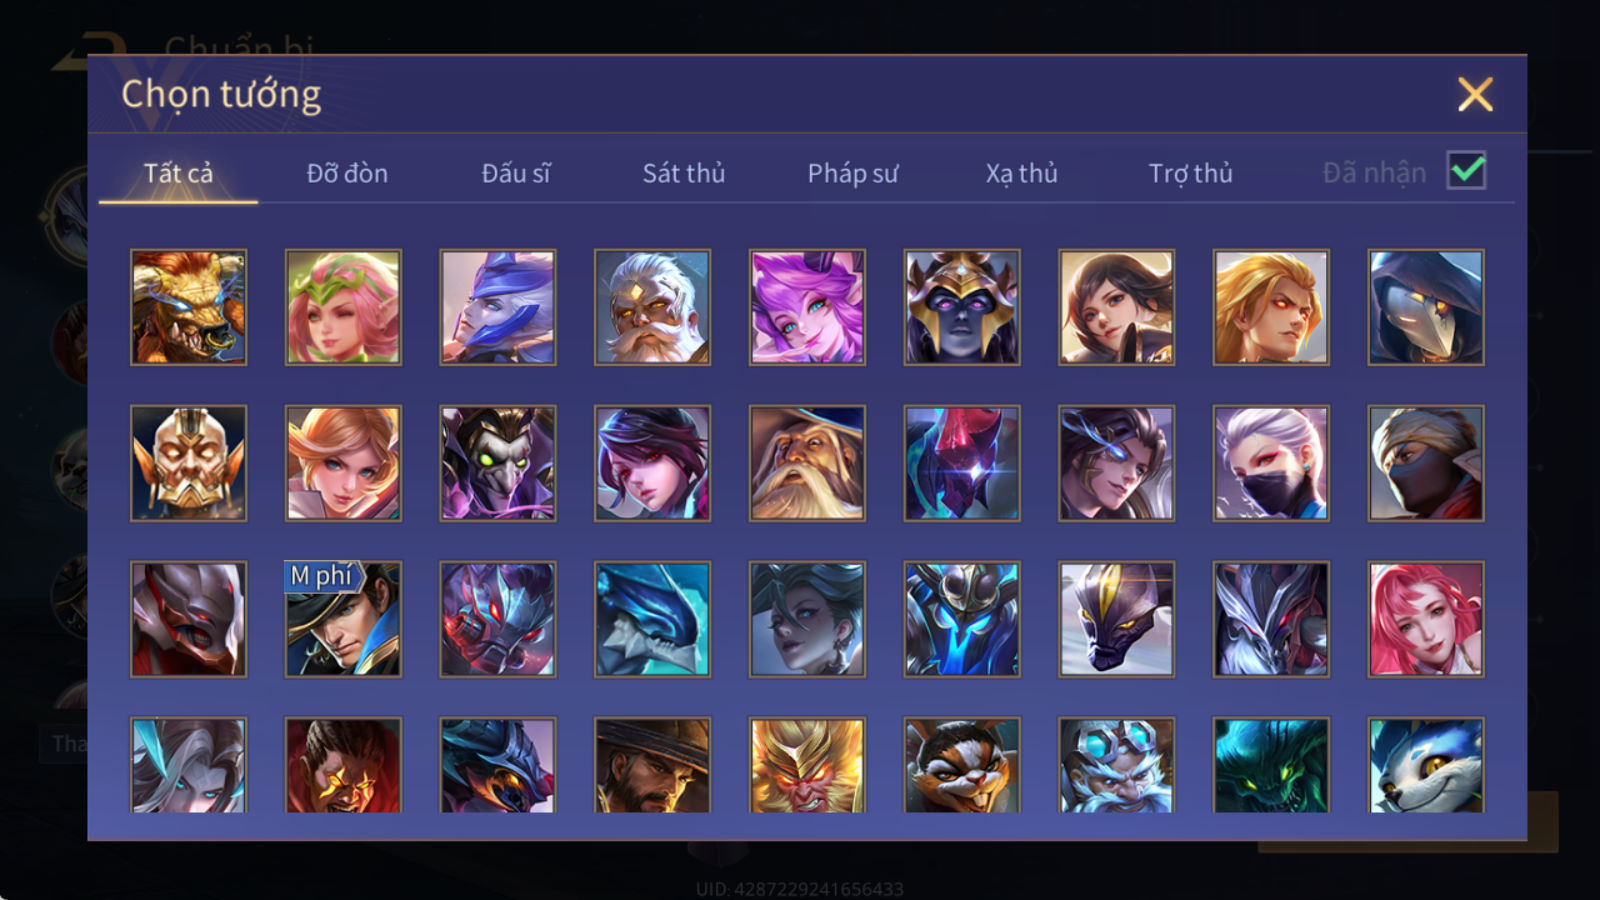Select the bearded cowboy hat hero
The height and width of the screenshot is (900, 1600).
click(652, 765)
